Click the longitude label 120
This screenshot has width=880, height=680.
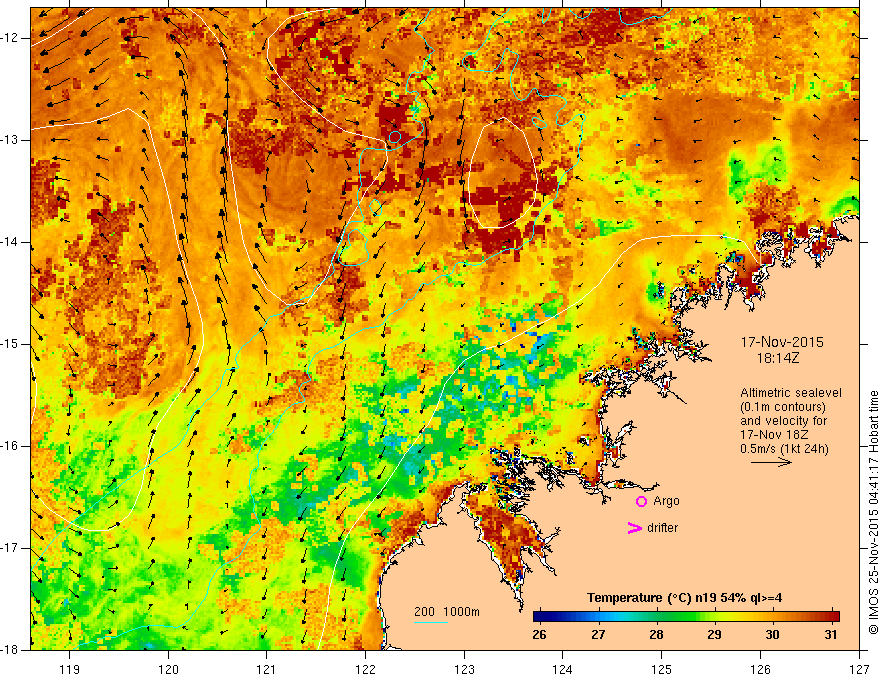pos(168,669)
